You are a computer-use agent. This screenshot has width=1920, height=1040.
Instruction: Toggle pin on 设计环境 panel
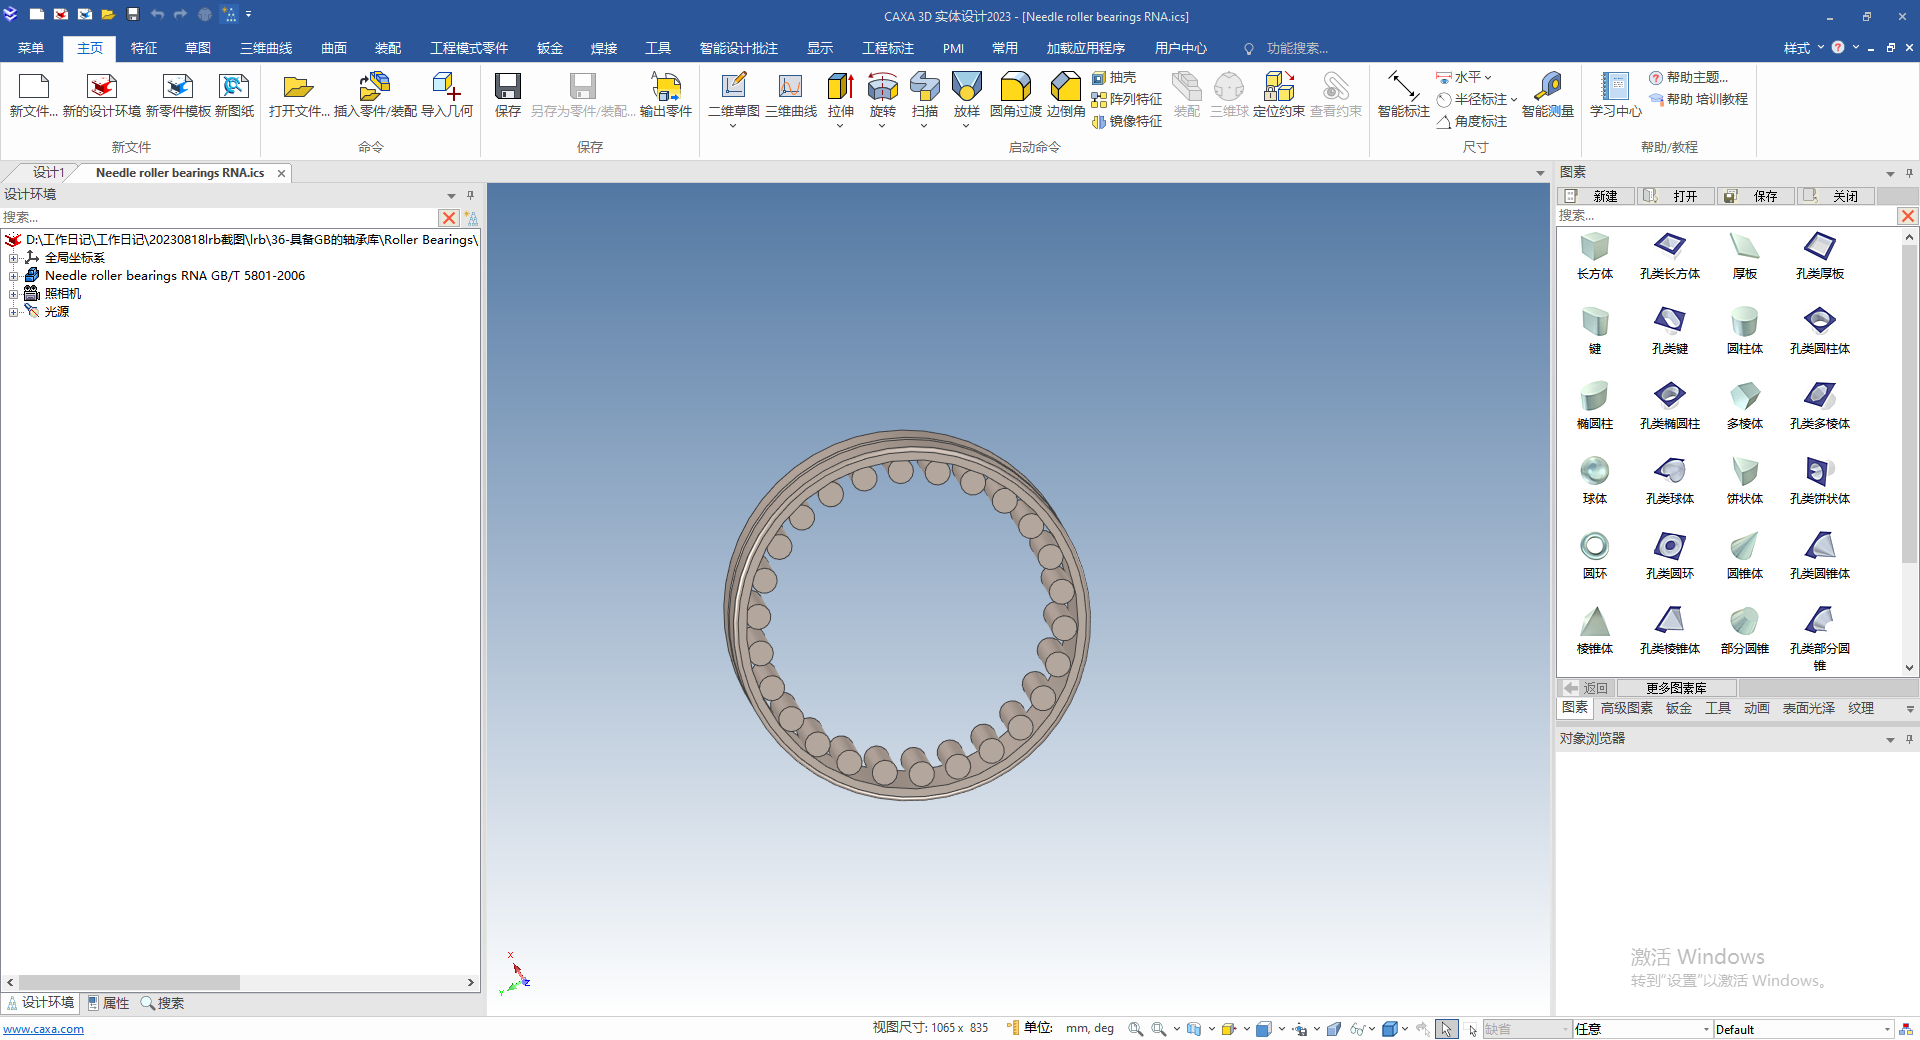point(470,195)
